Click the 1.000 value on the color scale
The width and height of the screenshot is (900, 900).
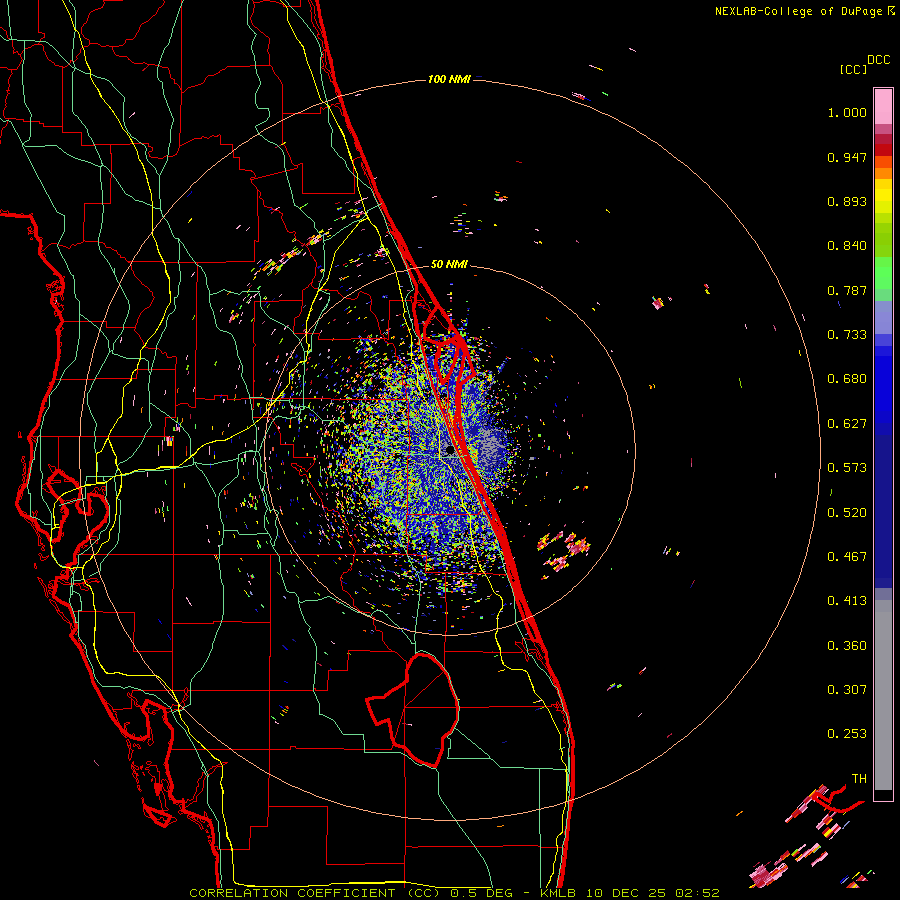tap(847, 112)
